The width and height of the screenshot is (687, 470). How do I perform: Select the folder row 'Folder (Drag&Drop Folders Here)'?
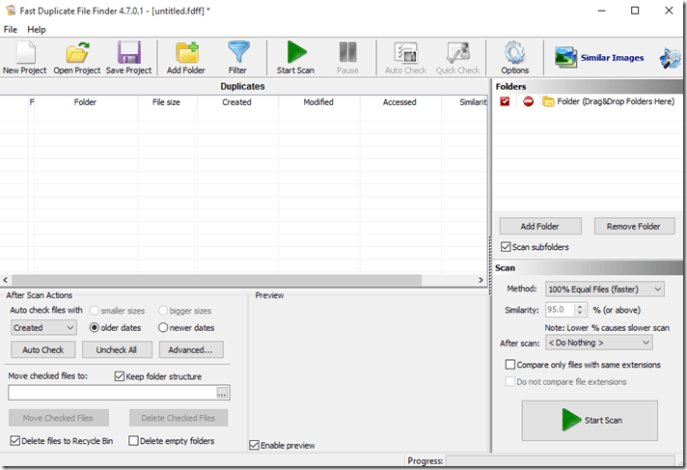(609, 102)
